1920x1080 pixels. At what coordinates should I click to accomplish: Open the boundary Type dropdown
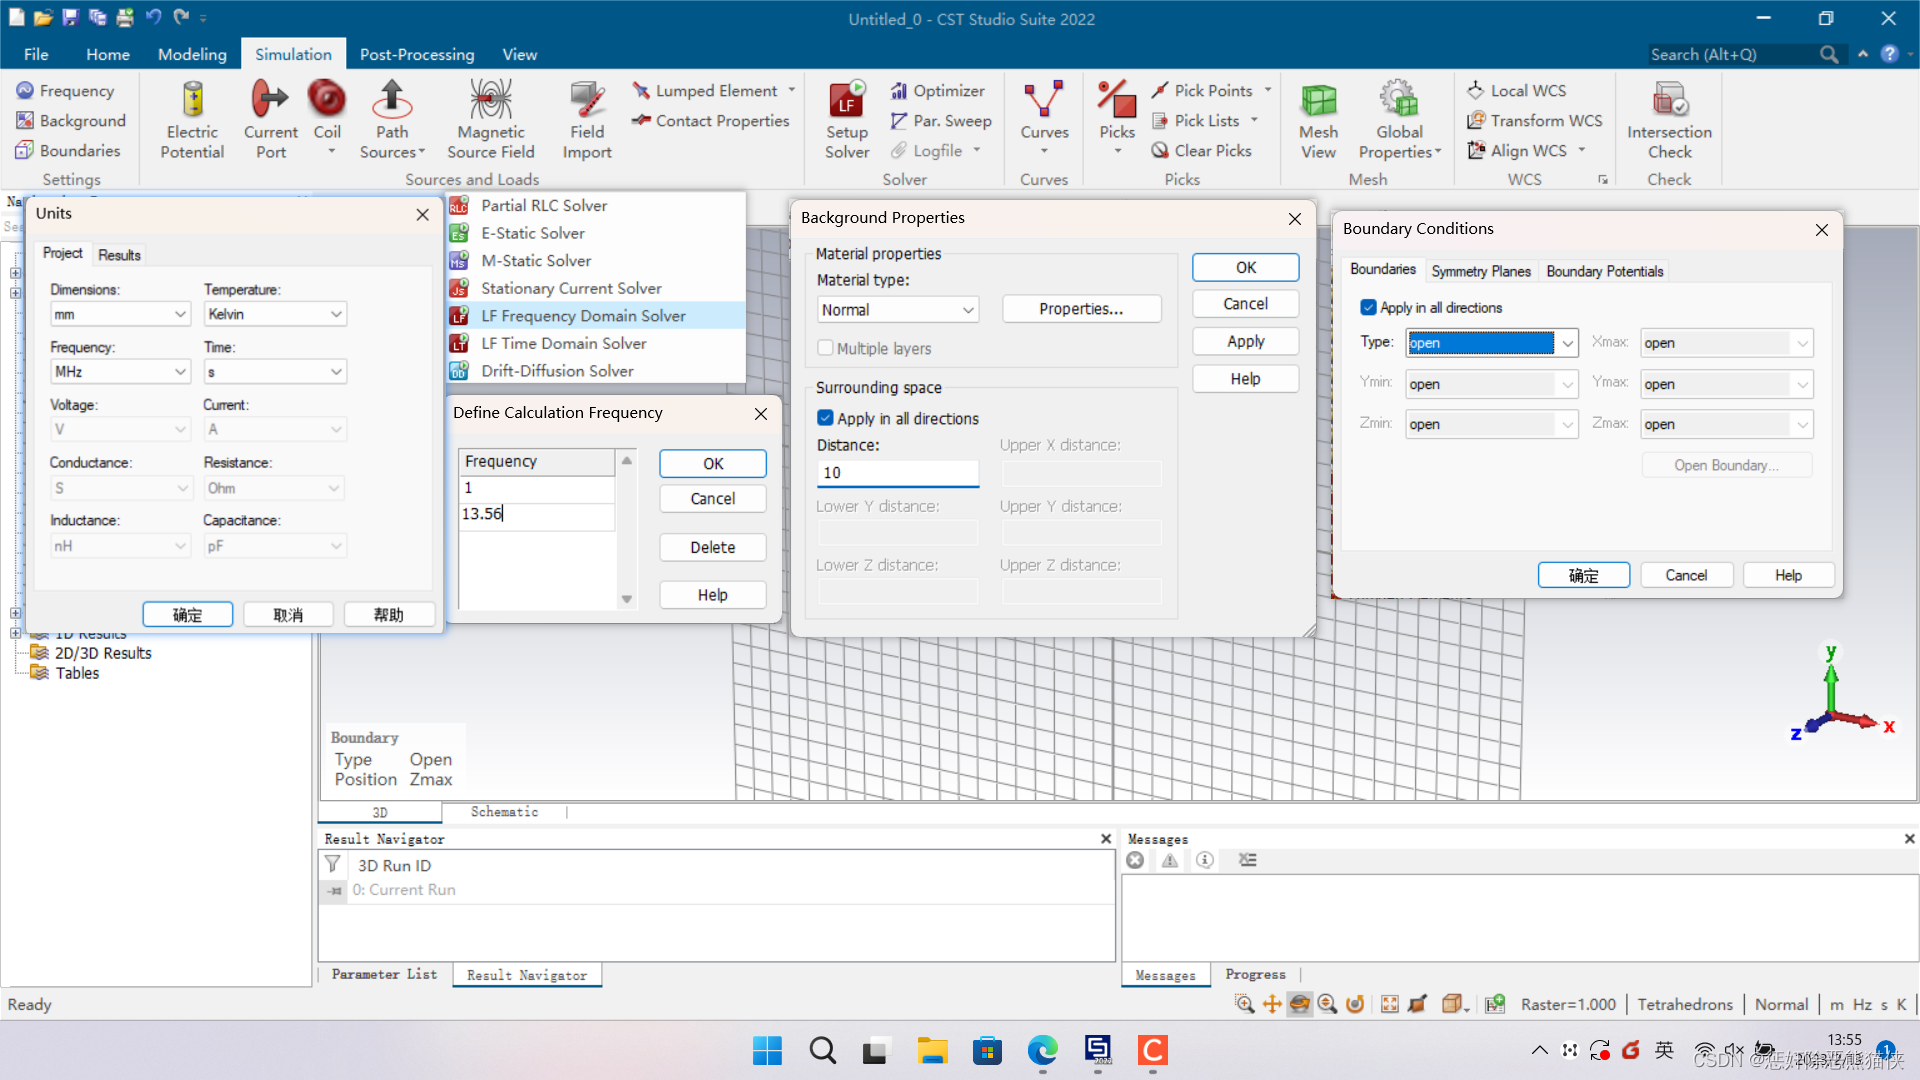[x=1567, y=343]
